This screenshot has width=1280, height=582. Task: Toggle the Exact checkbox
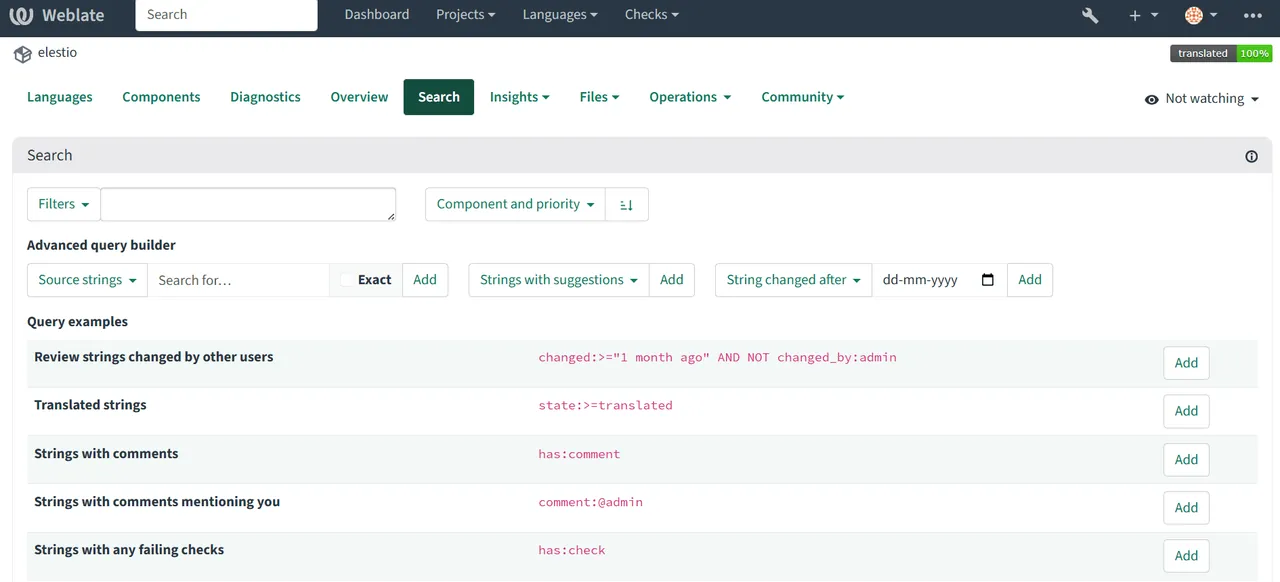coord(346,280)
